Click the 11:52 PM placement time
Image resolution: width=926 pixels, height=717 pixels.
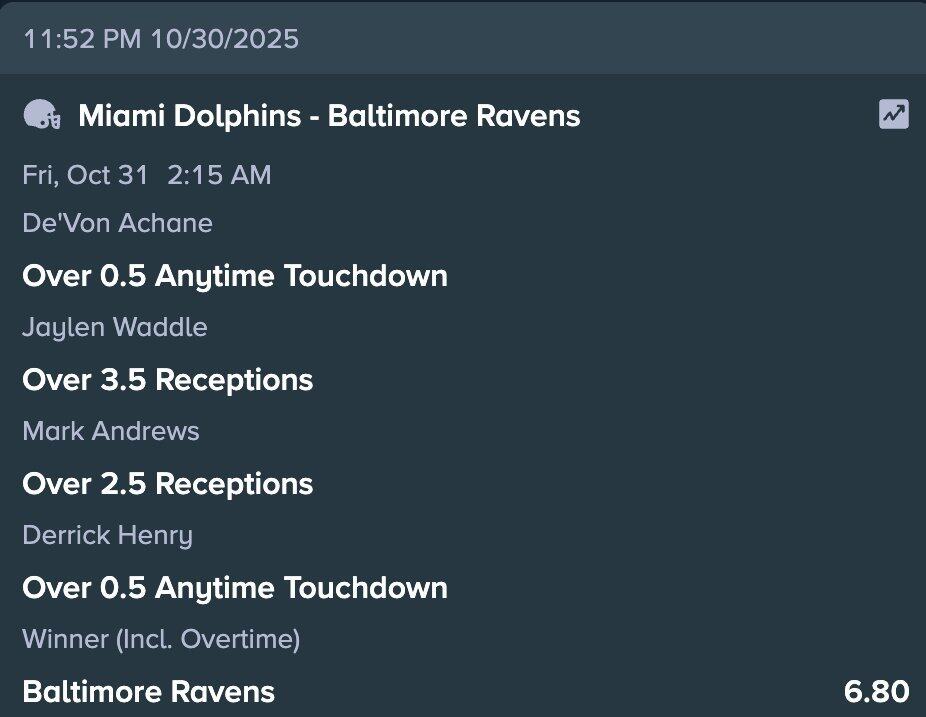point(82,39)
